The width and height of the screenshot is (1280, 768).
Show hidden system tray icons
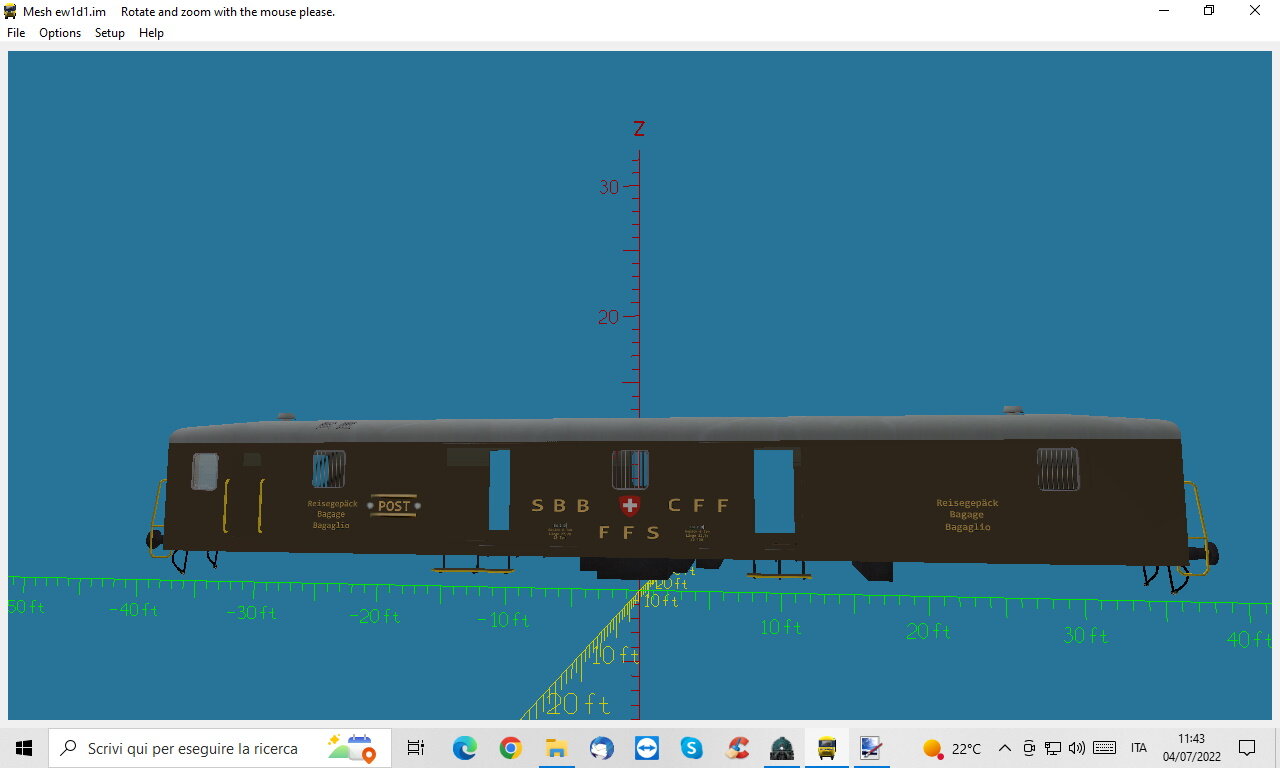click(1005, 748)
